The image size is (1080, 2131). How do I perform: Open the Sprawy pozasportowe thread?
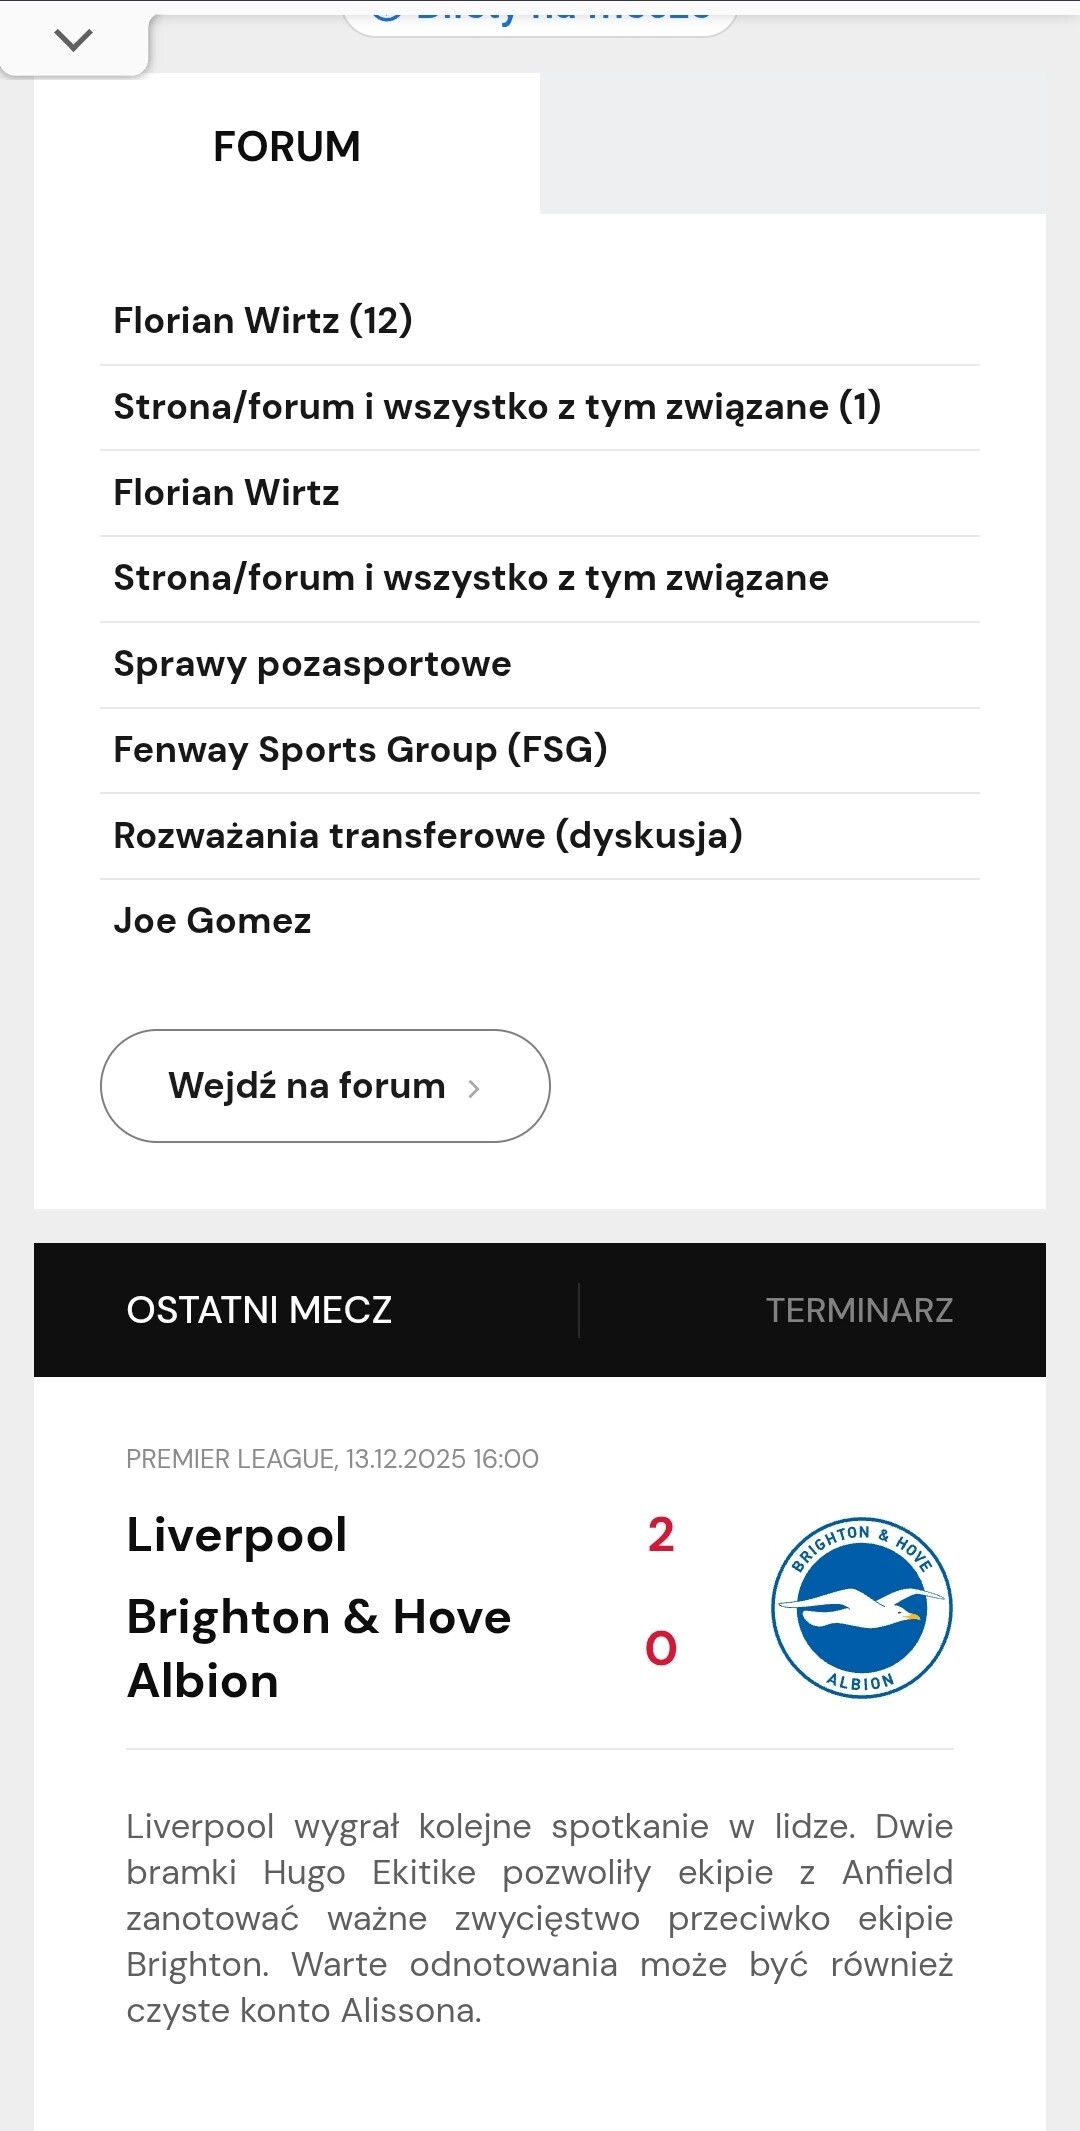click(x=312, y=664)
